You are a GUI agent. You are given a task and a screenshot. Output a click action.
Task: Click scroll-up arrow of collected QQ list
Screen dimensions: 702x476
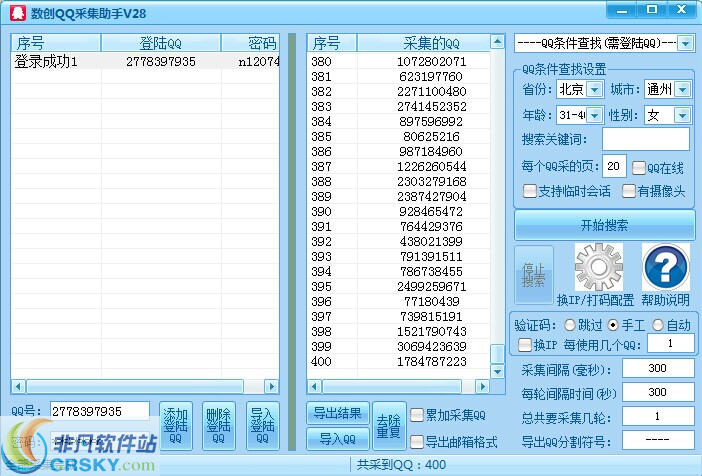pyautogui.click(x=497, y=42)
